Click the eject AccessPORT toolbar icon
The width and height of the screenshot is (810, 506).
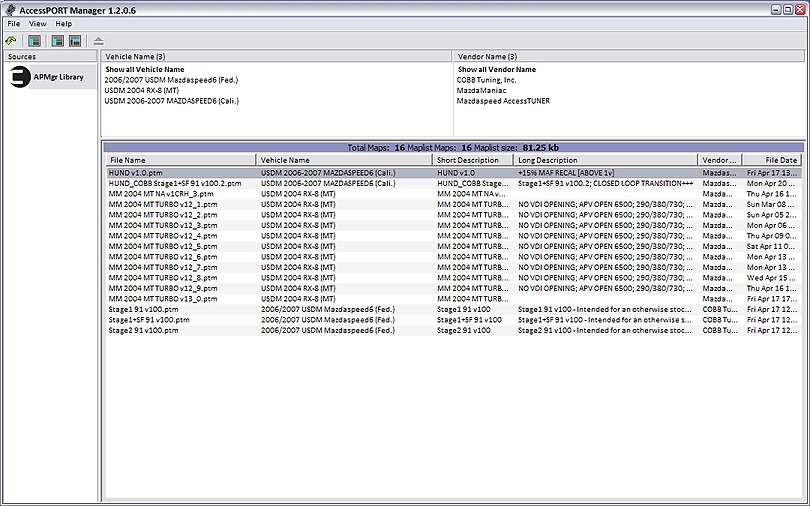99,41
